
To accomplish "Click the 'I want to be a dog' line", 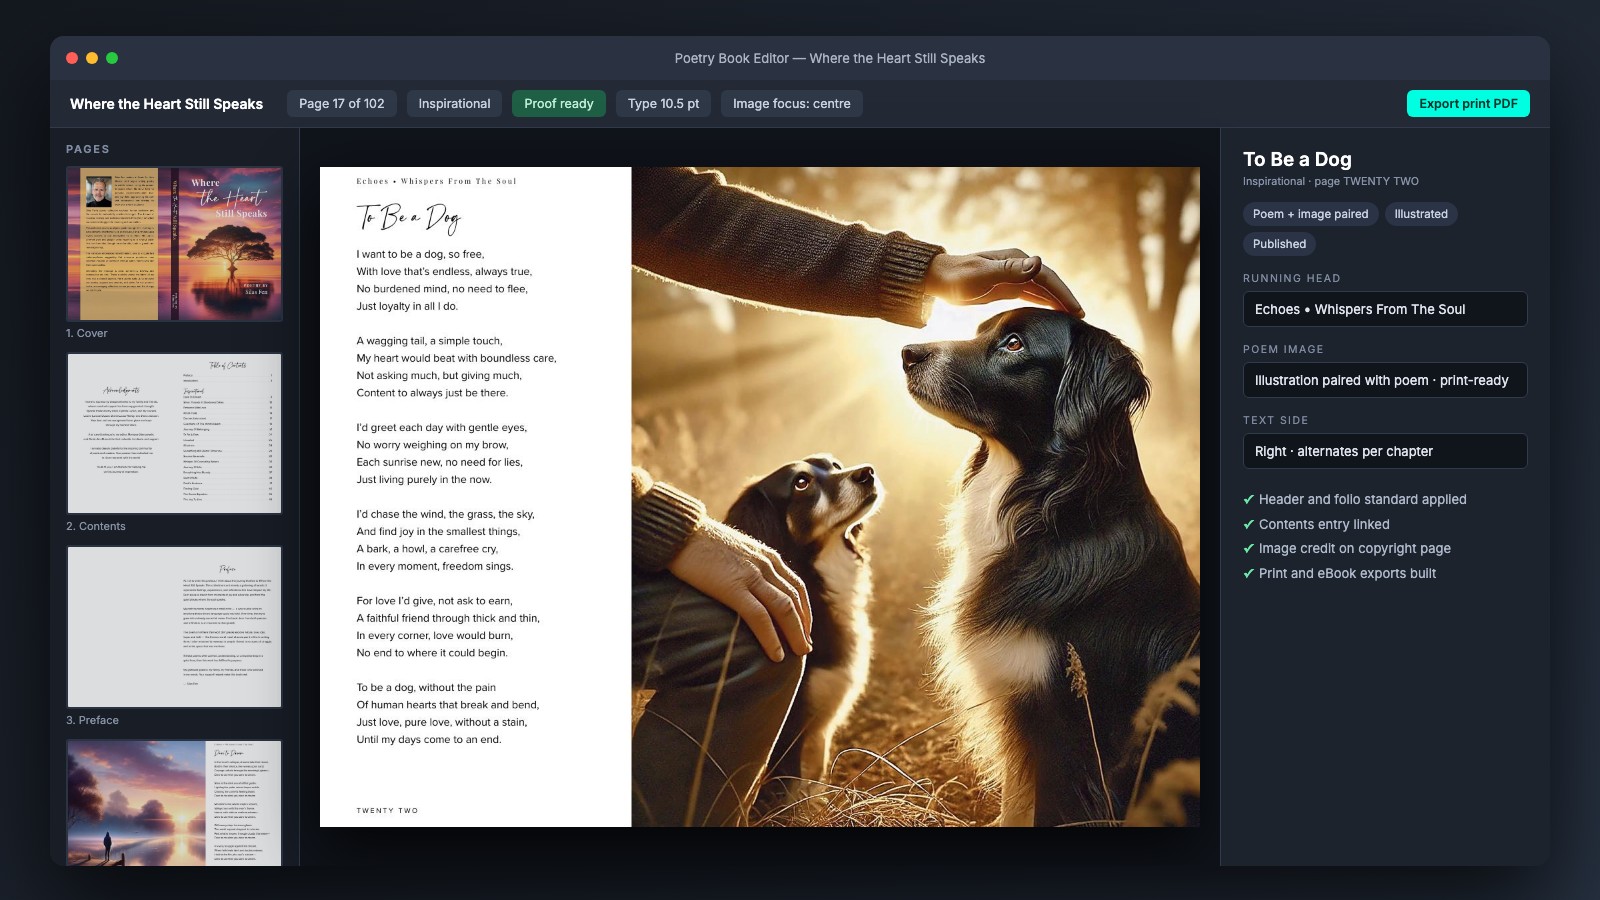I will click(420, 254).
